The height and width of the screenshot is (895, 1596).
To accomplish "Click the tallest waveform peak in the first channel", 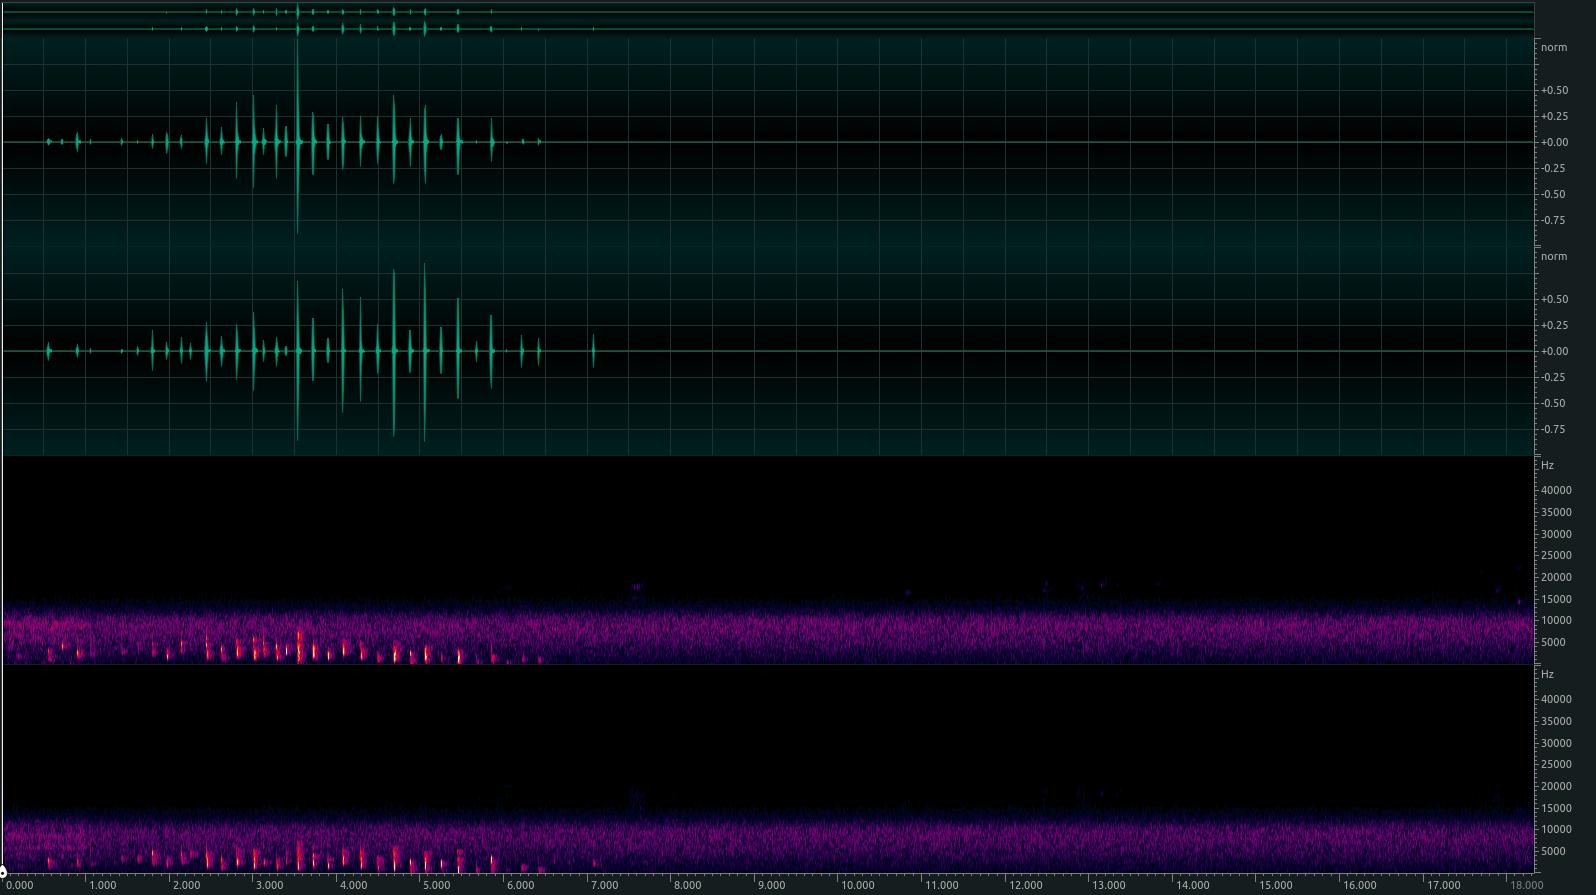I will tap(297, 140).
